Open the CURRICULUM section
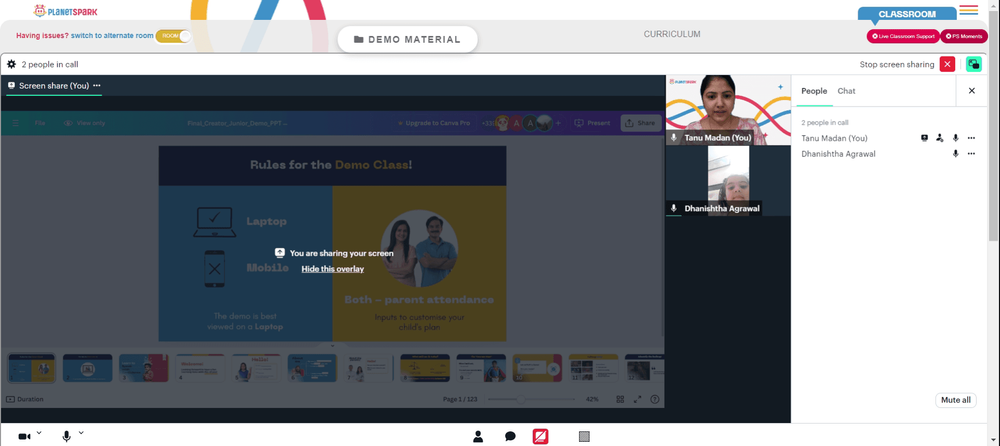Image resolution: width=1000 pixels, height=446 pixels. [672, 34]
